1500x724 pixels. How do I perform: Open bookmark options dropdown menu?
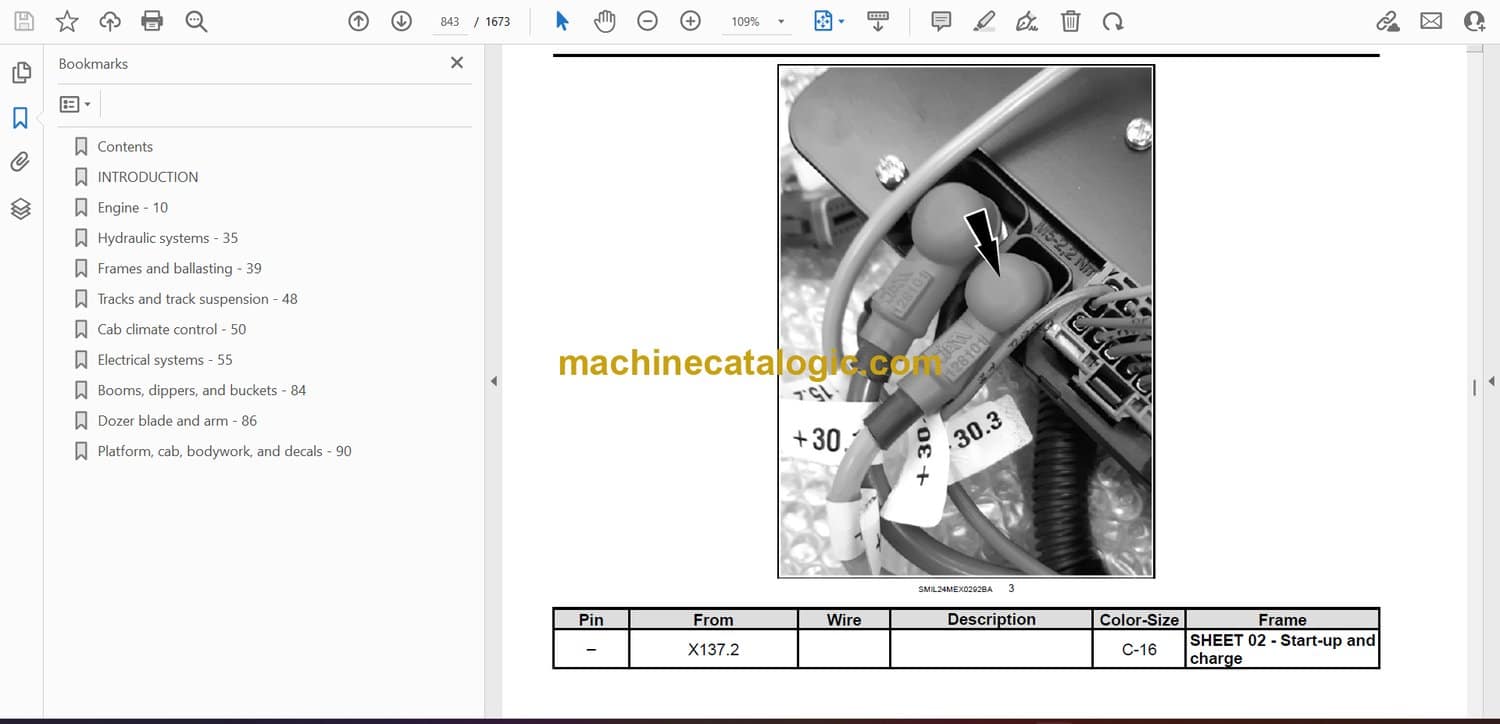pos(75,104)
